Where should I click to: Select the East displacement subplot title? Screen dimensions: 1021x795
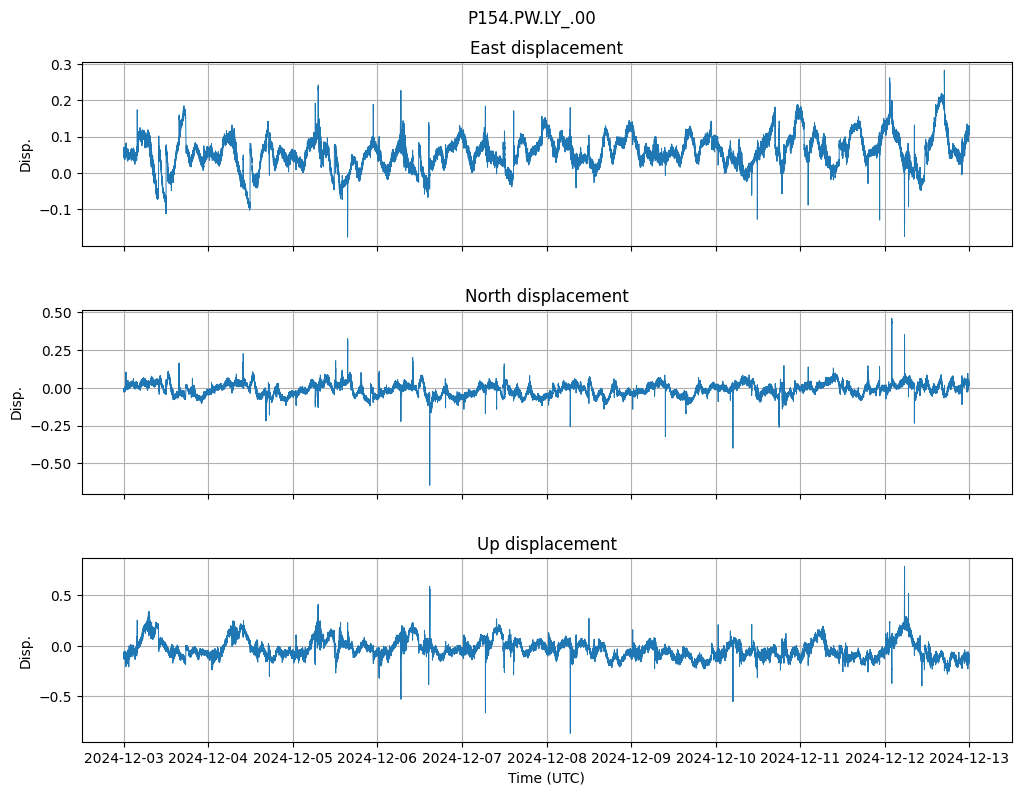(x=546, y=48)
